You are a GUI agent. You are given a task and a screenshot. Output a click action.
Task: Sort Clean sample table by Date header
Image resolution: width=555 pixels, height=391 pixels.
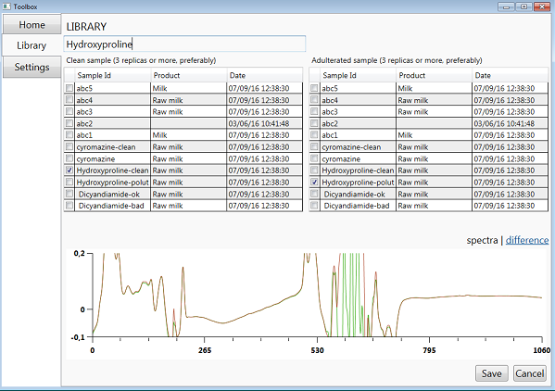point(264,75)
